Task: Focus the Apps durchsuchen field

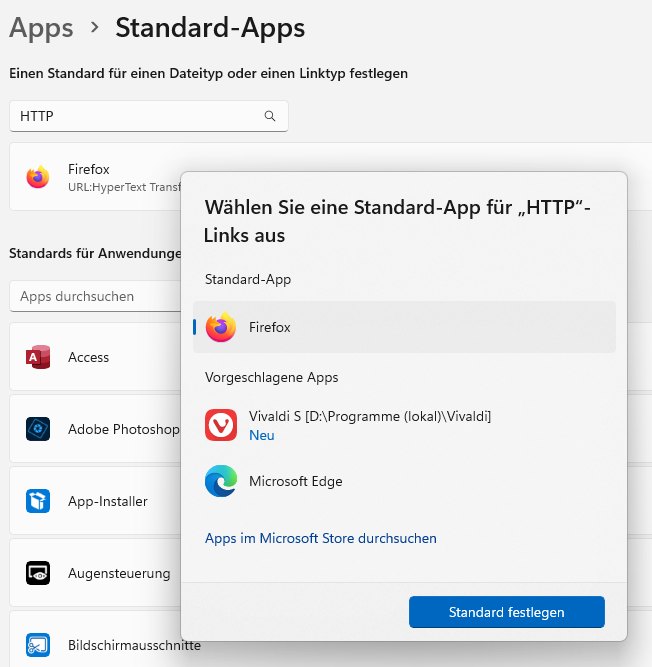Action: click(x=96, y=296)
